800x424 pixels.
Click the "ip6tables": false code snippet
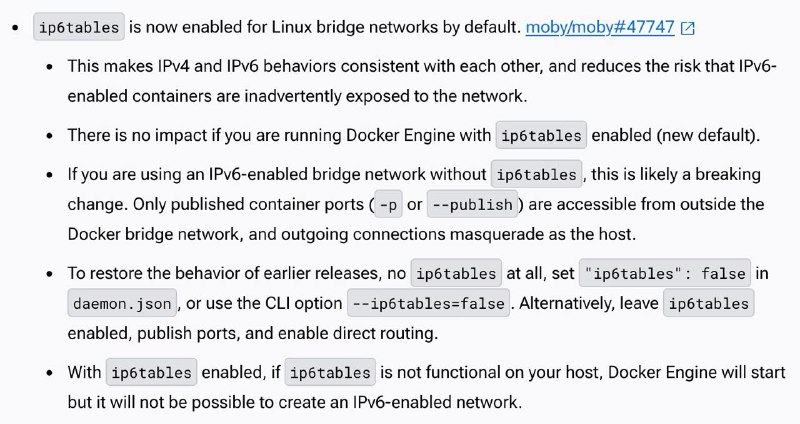point(665,274)
